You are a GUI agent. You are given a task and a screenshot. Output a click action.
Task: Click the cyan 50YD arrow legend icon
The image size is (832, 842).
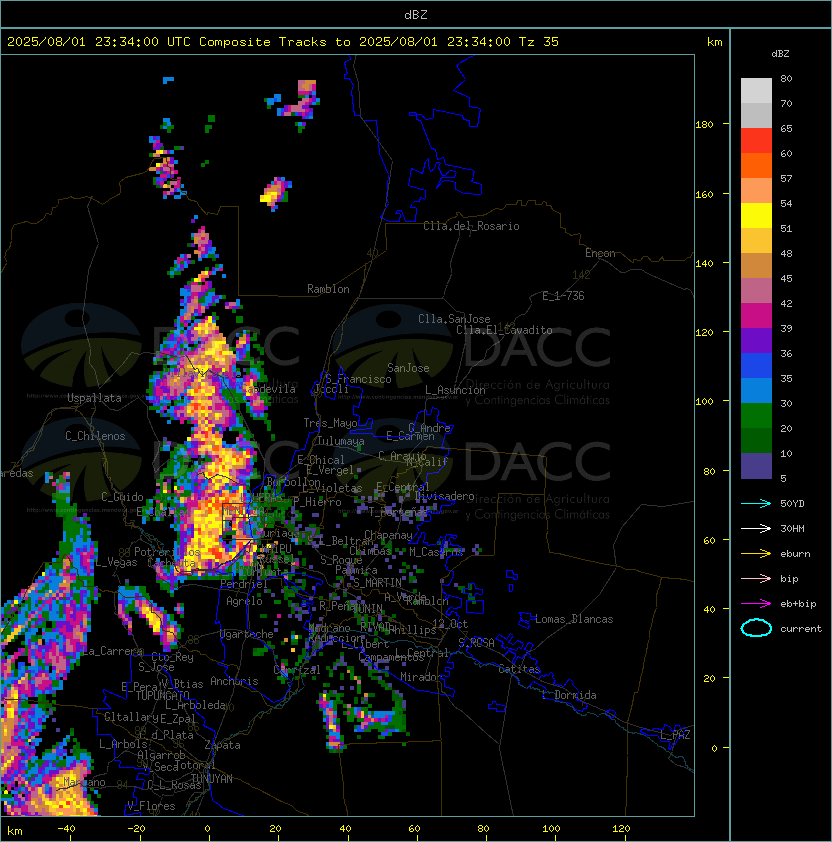point(756,503)
